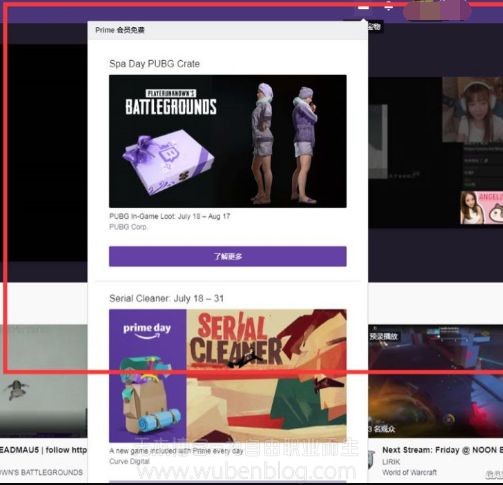
Task: Click the PUBG Corp. publisher name
Action: 128,227
